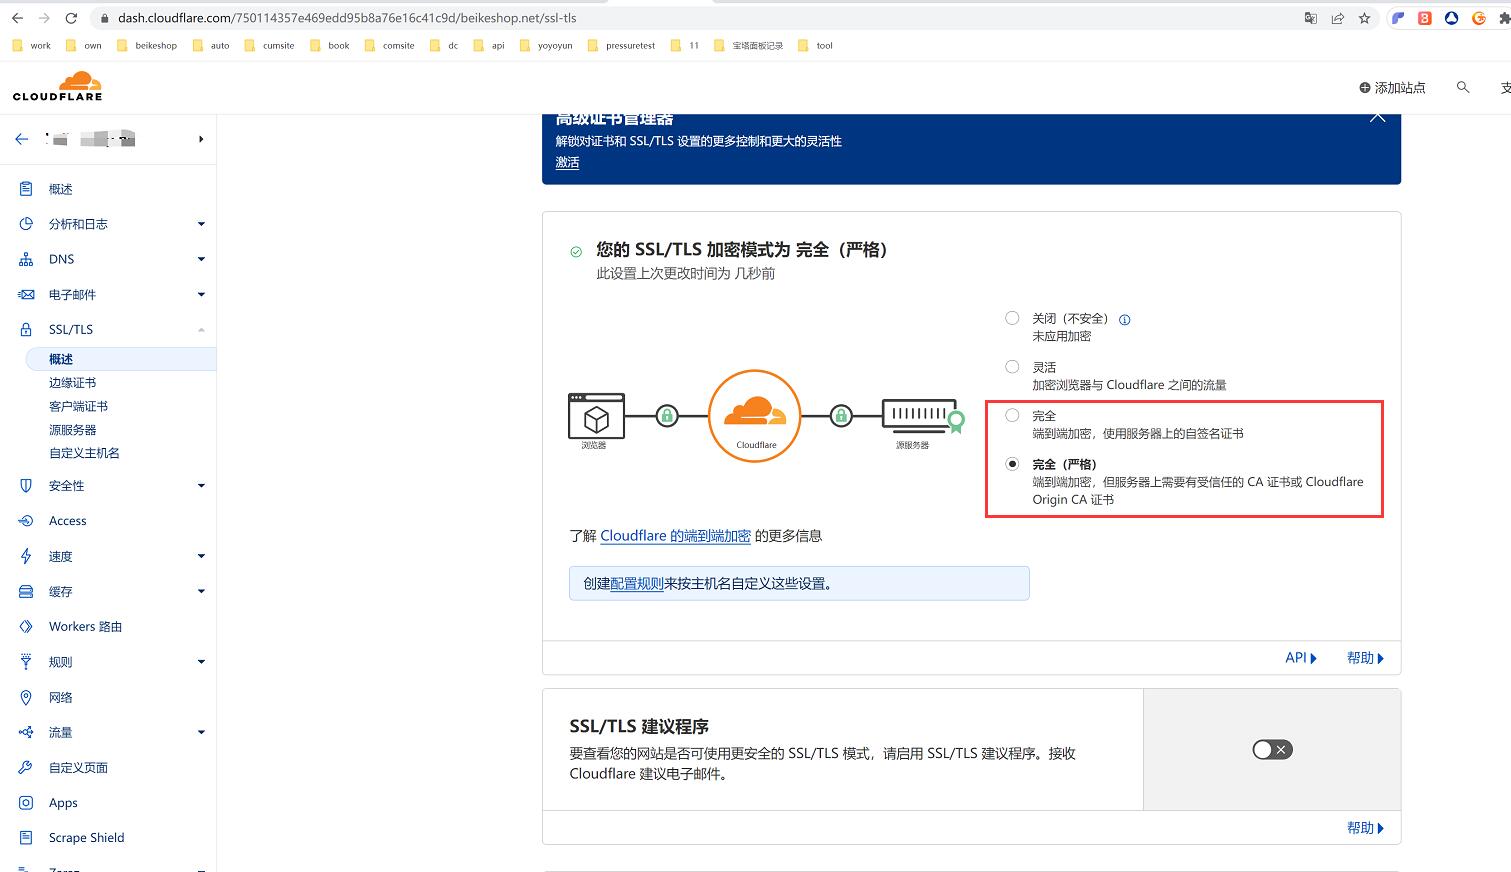Image resolution: width=1511 pixels, height=872 pixels.
Task: Open the selected 概述 submenu item
Action: pyautogui.click(x=61, y=359)
